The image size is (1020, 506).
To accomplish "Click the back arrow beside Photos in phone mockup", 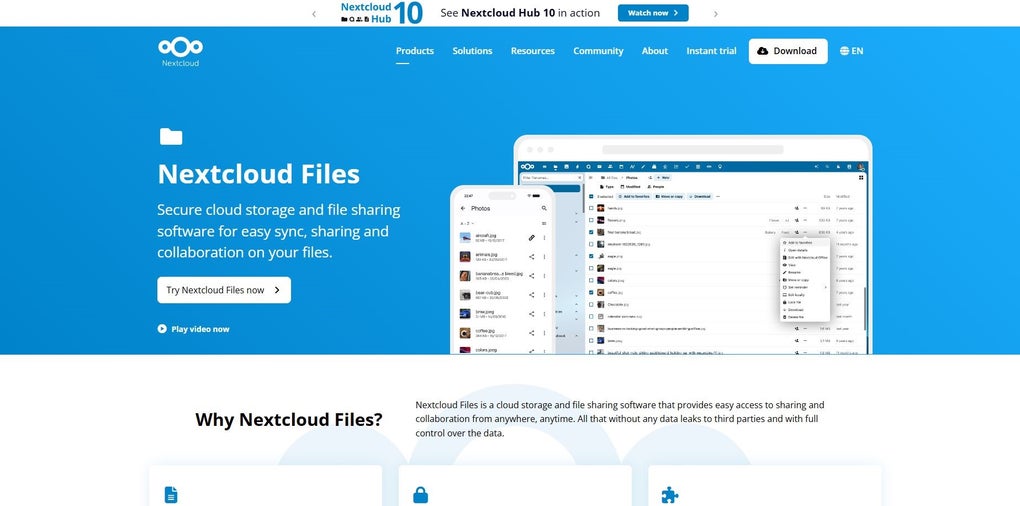I will 463,208.
